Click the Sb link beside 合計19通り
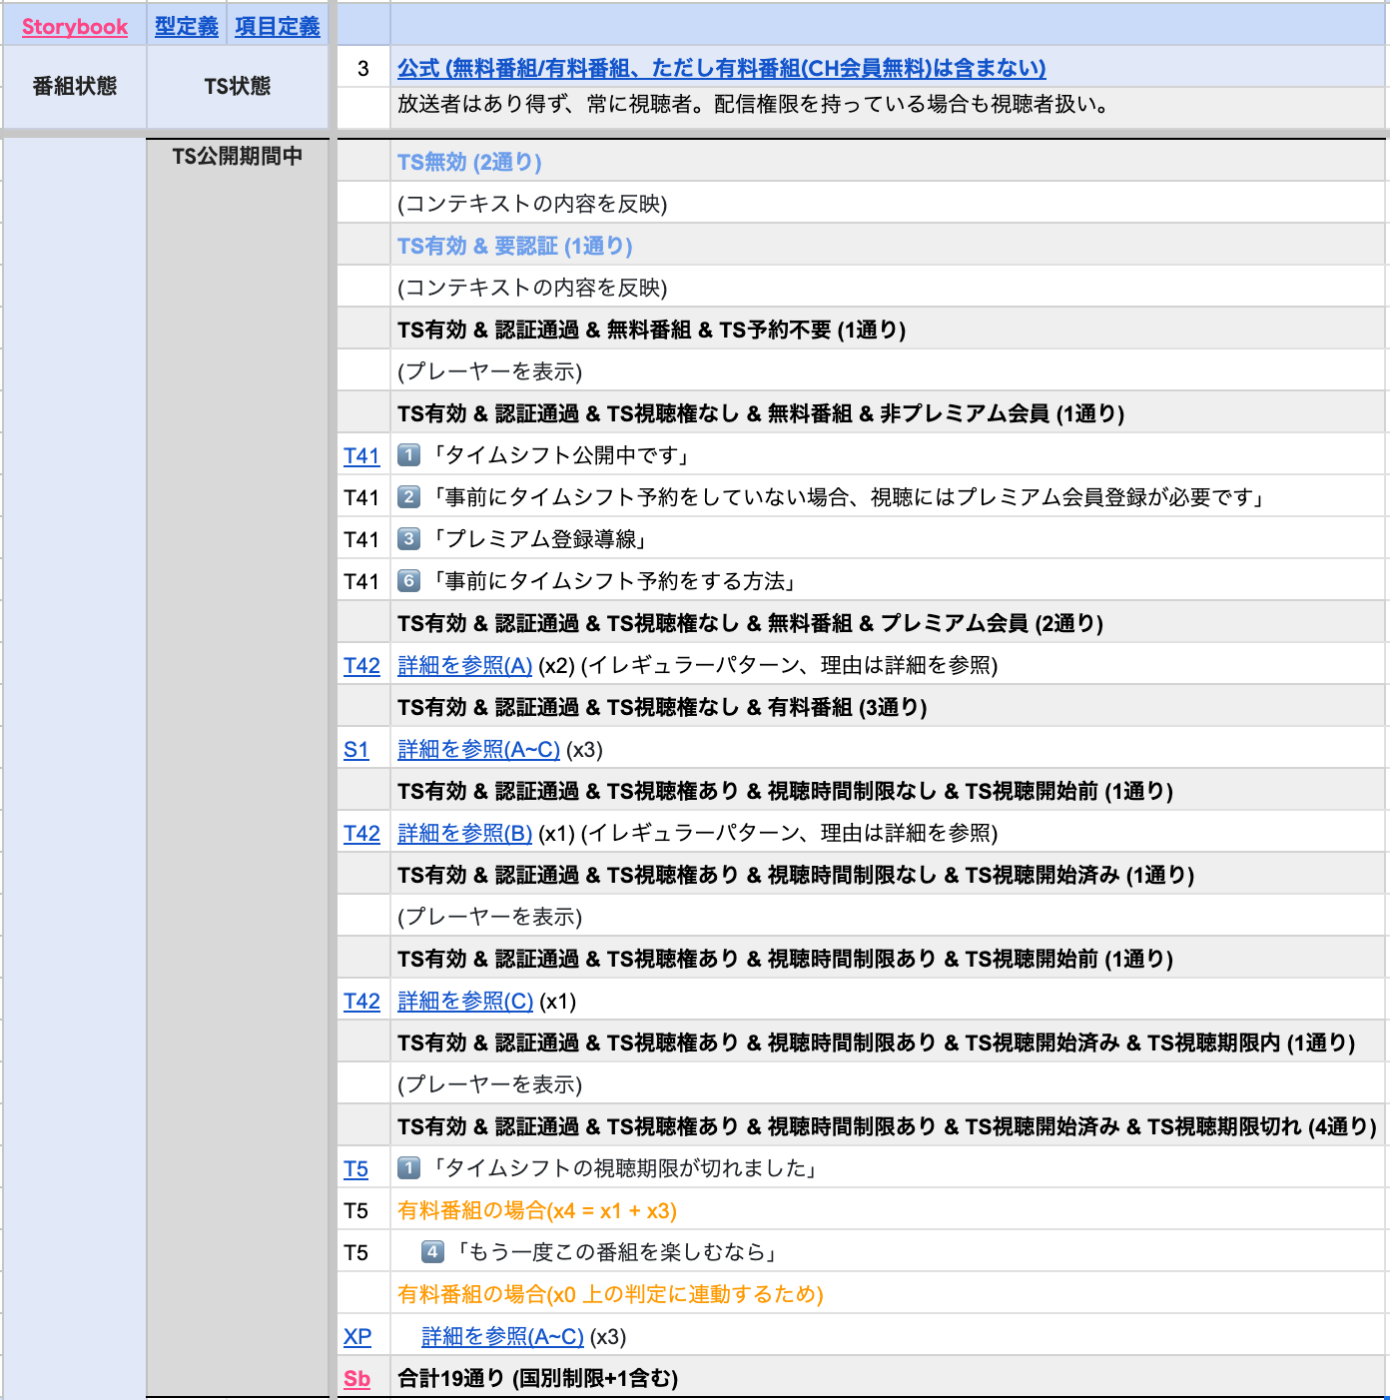The image size is (1390, 1400). click(356, 1377)
